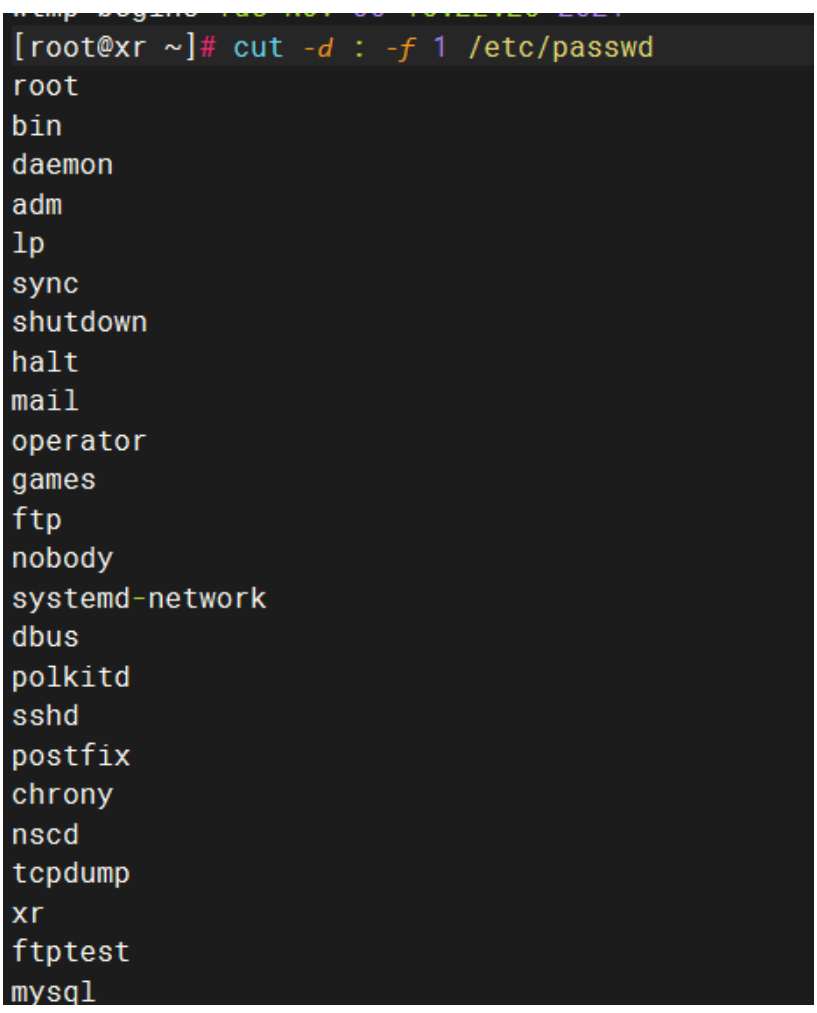Click the root username line
The image size is (817, 1013).
click(x=45, y=87)
